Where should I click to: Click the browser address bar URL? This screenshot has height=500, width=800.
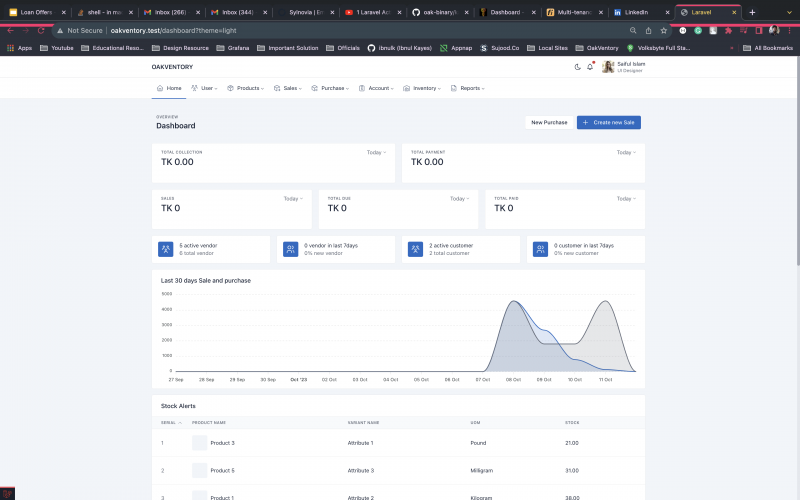coord(172,30)
